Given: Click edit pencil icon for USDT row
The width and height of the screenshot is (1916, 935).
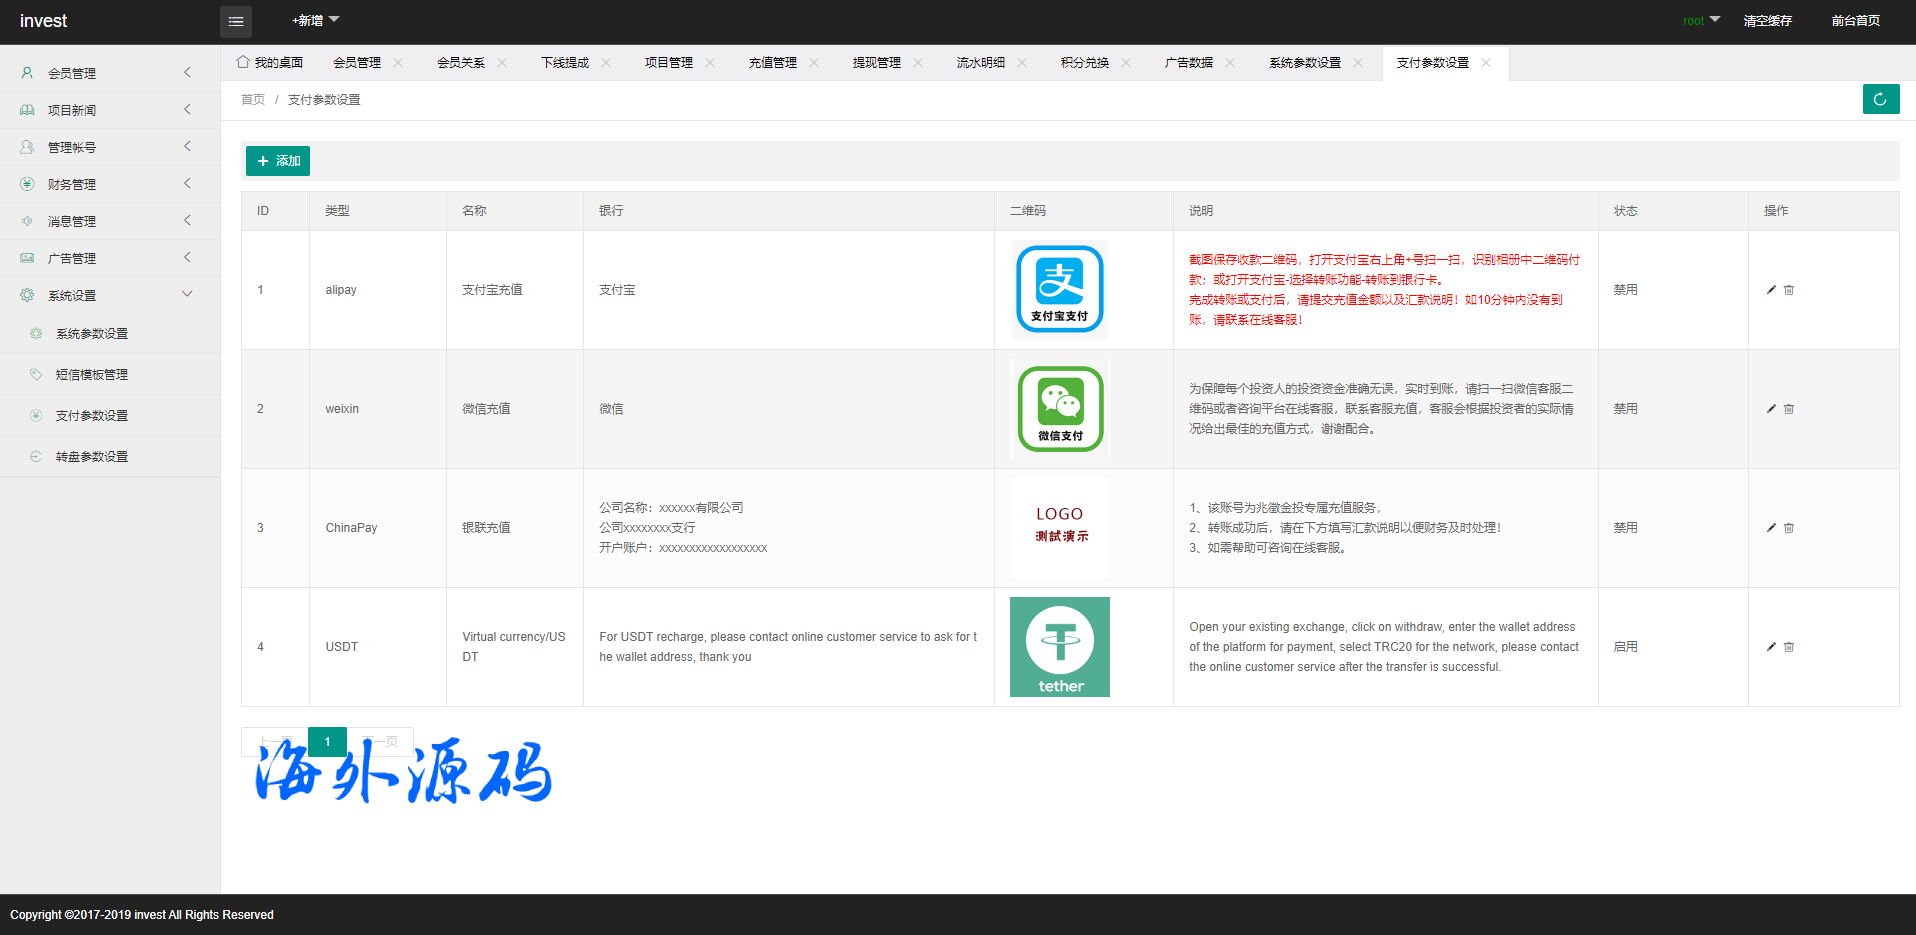Looking at the screenshot, I should coord(1771,647).
